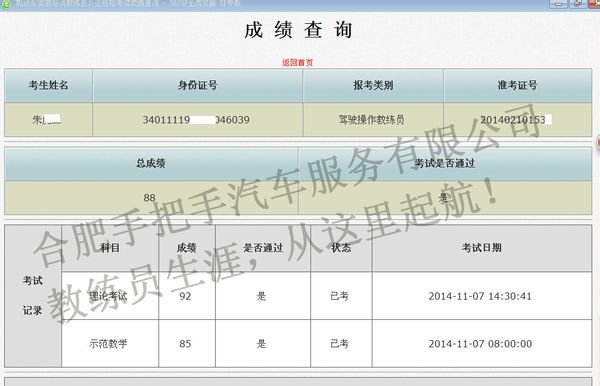Click the 成绩查询 page title
The width and height of the screenshot is (600, 386).
(298, 30)
